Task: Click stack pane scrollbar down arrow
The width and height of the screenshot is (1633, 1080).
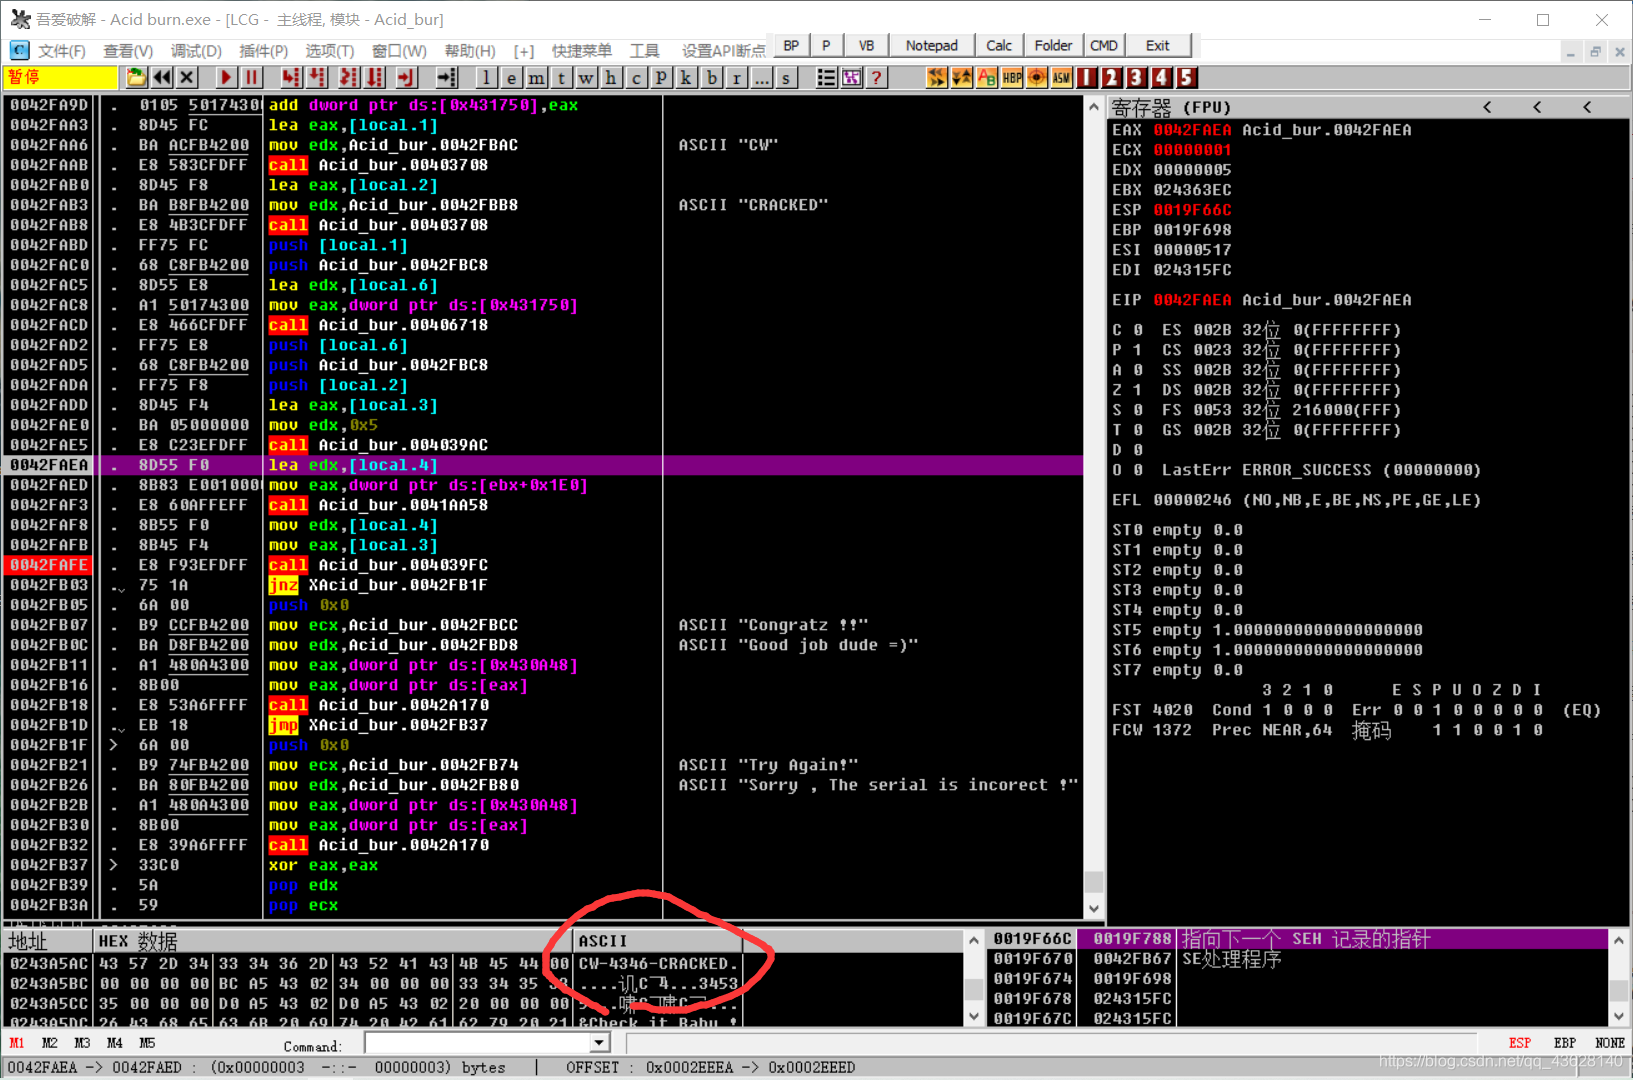Action: (1620, 1016)
